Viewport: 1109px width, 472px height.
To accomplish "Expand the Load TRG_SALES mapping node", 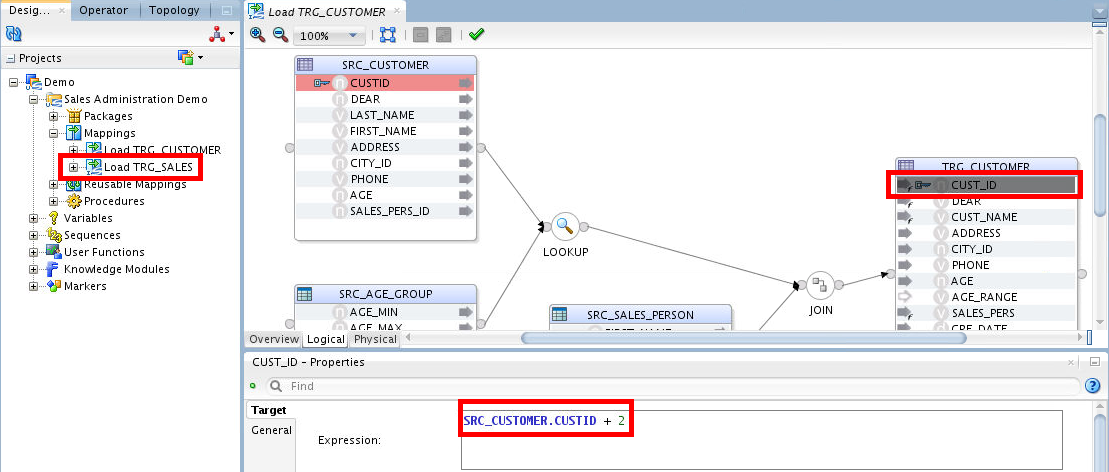I will tap(73, 167).
